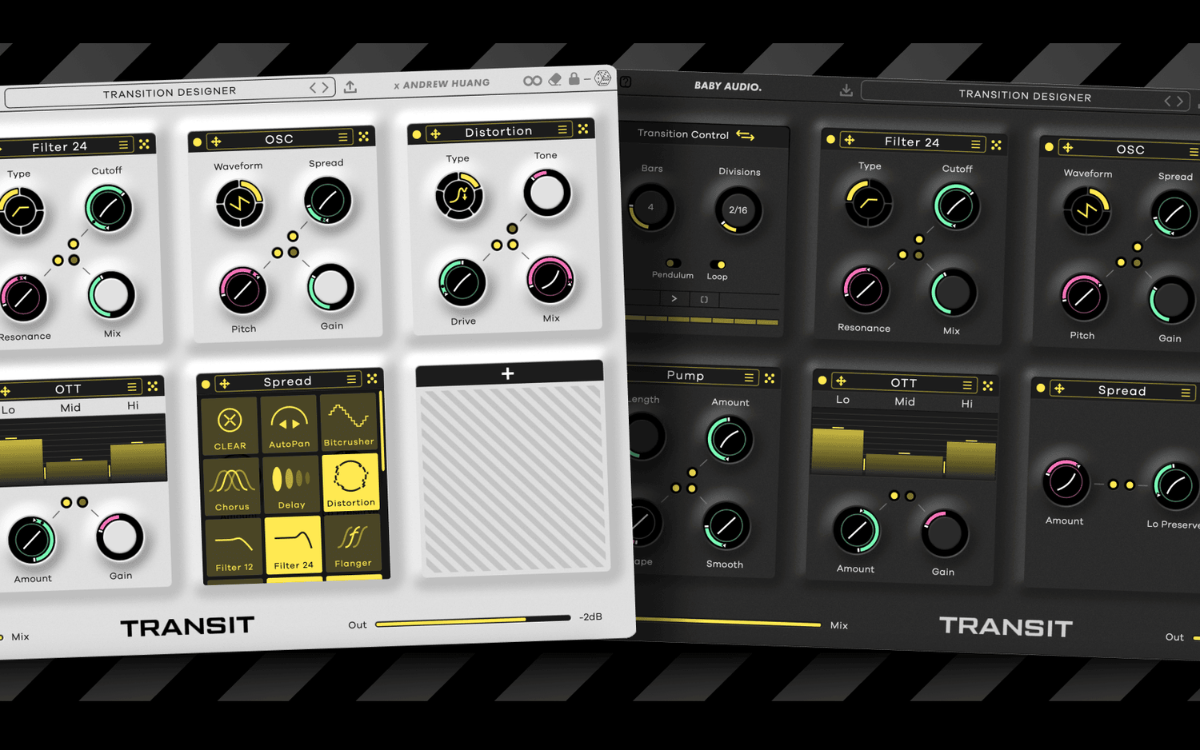The height and width of the screenshot is (750, 1200).
Task: Click the Out level slider in light window
Action: [x=472, y=622]
